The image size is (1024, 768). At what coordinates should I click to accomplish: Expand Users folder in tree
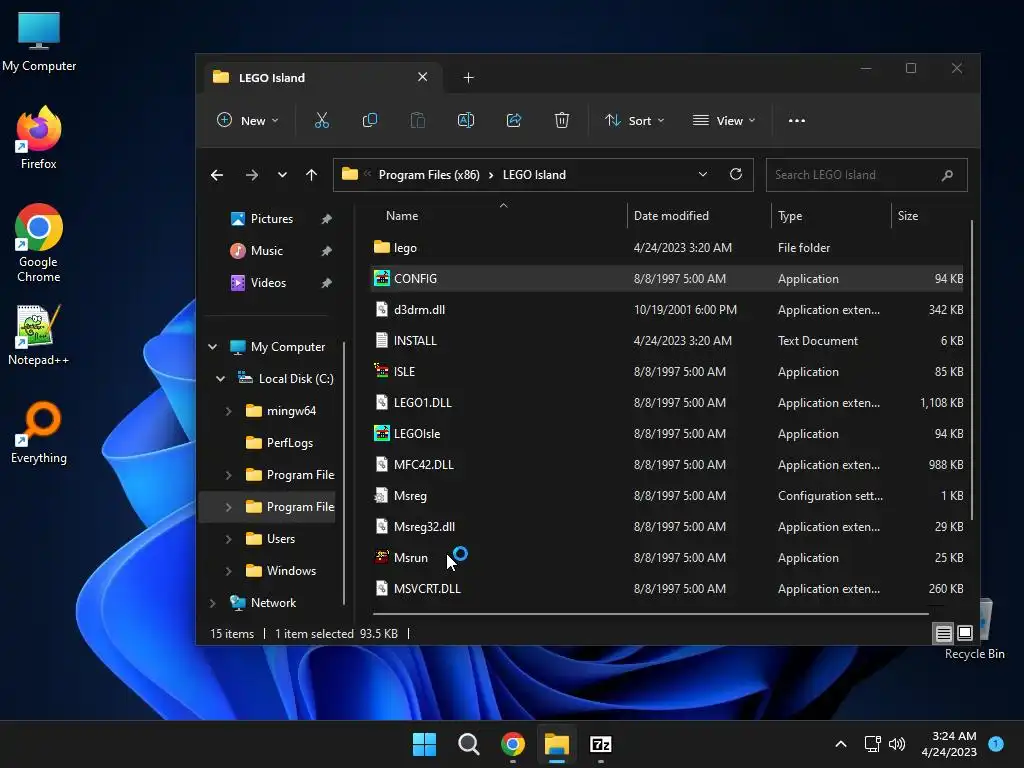click(x=229, y=539)
